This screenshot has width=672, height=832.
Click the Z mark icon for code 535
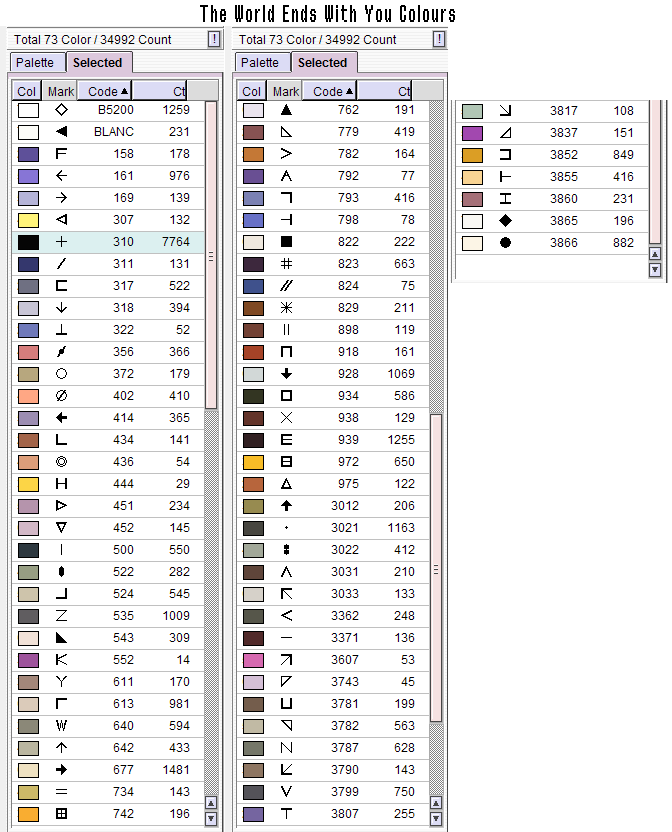click(x=62, y=616)
